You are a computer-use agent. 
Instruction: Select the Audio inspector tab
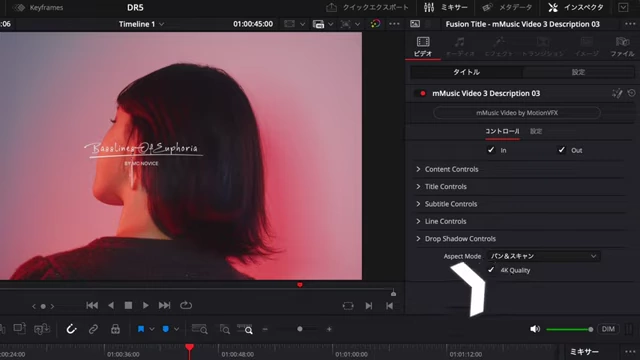coord(460,47)
